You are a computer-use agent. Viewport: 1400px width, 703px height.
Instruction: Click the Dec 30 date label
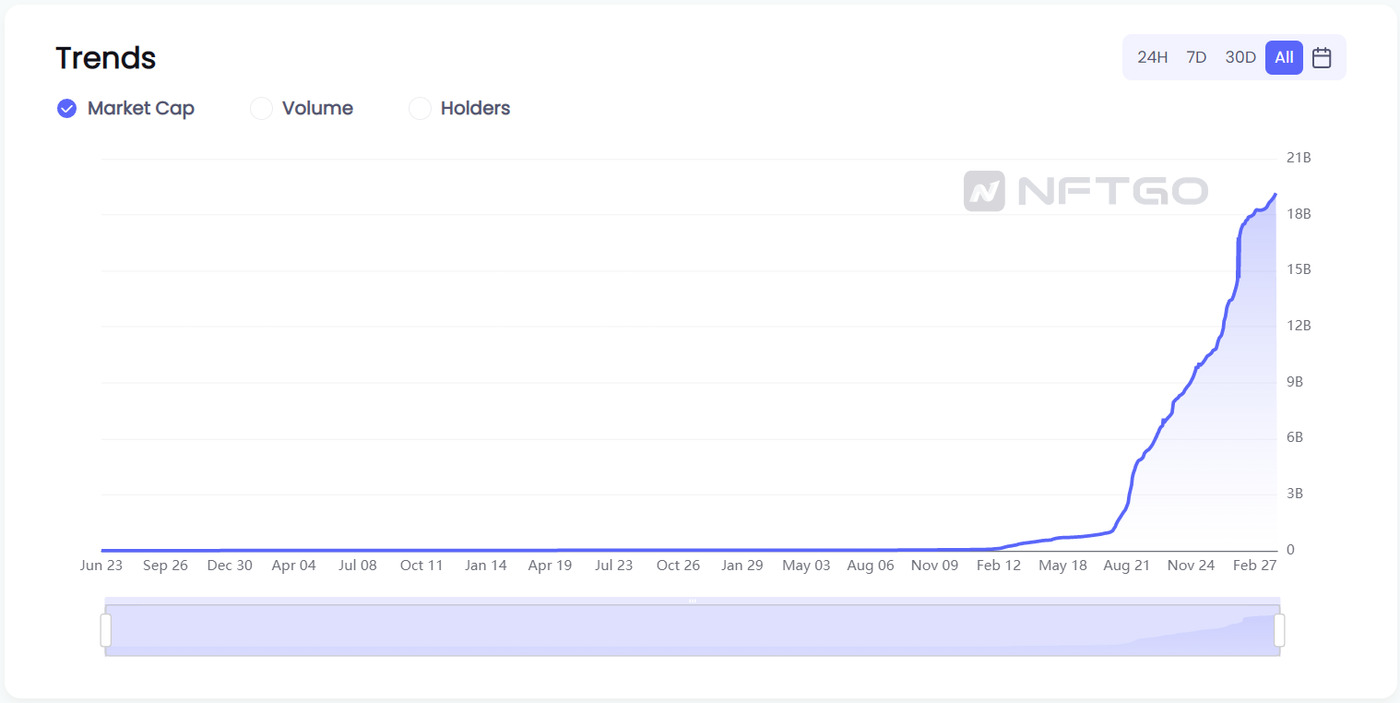pyautogui.click(x=229, y=565)
